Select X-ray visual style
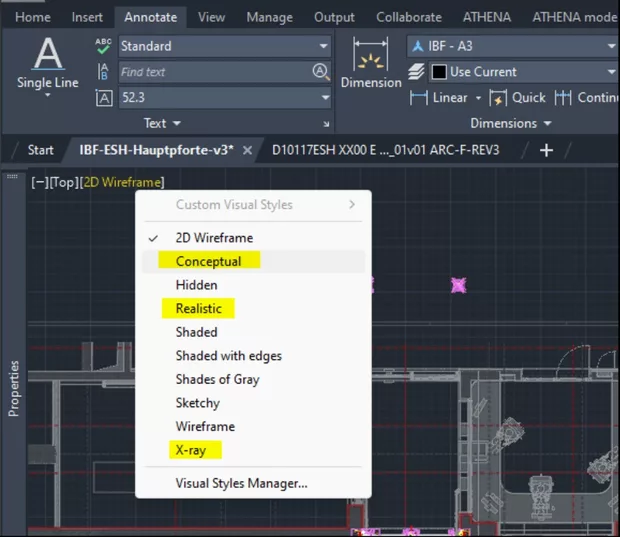 coord(190,450)
